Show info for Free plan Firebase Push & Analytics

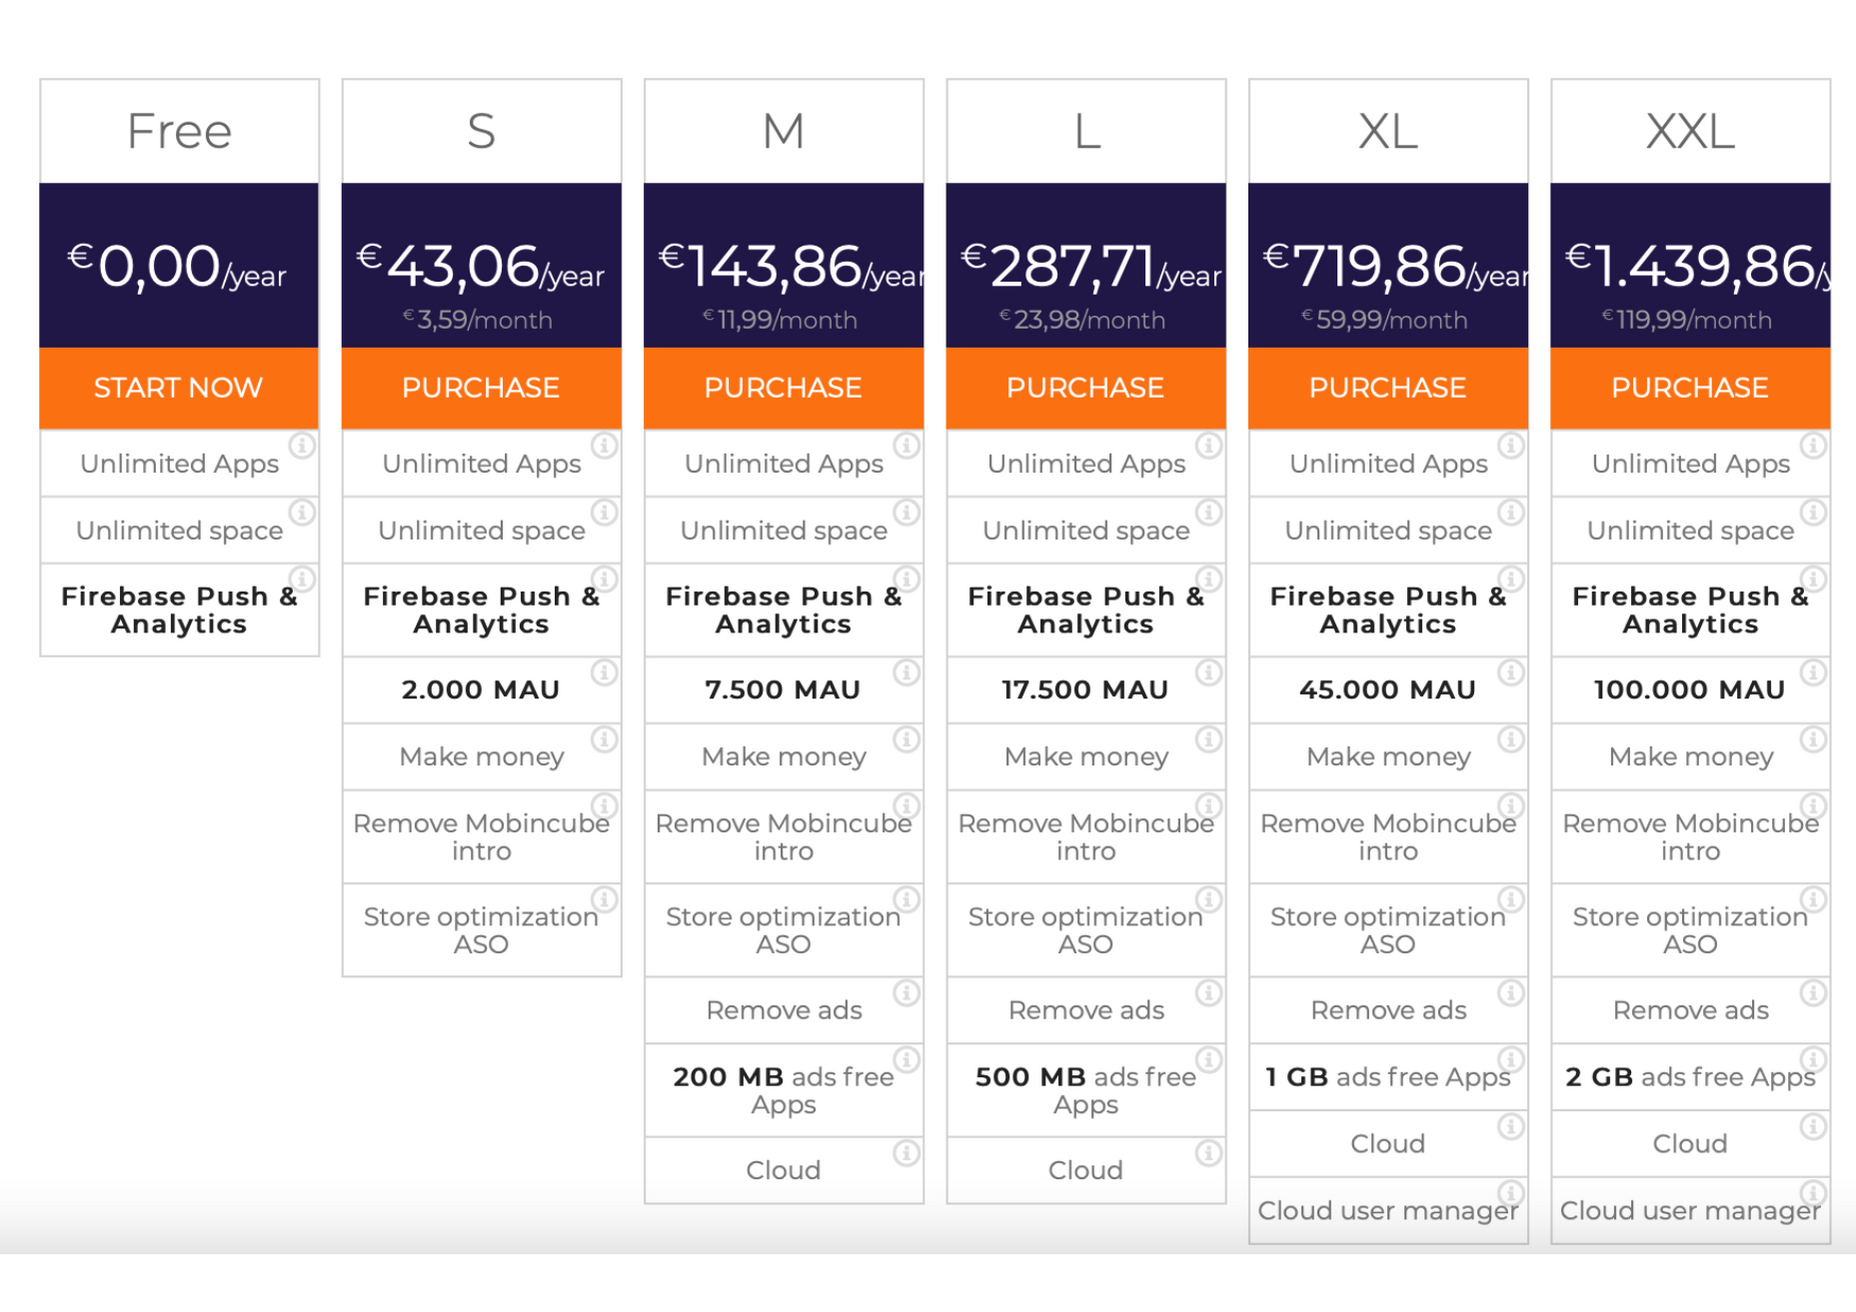(302, 579)
